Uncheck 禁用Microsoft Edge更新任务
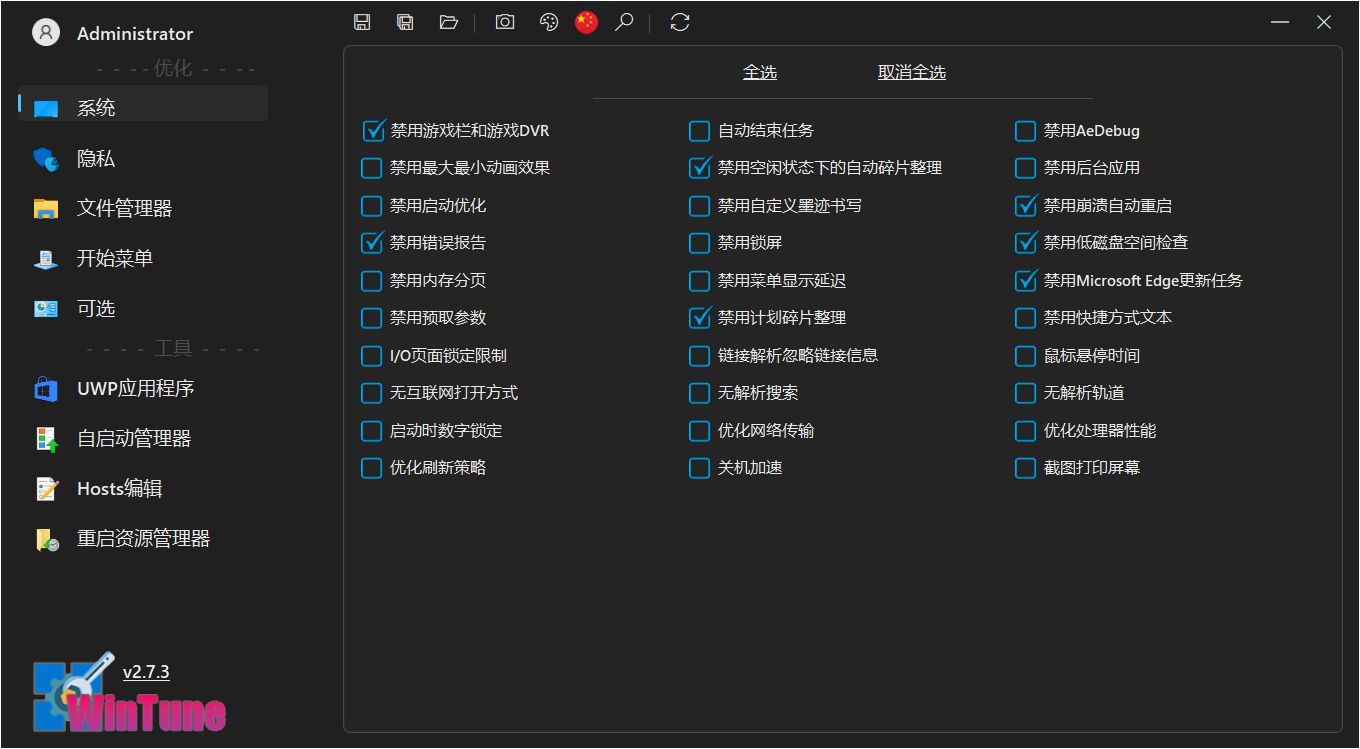Screen dimensions: 1360x749 [x=1026, y=281]
